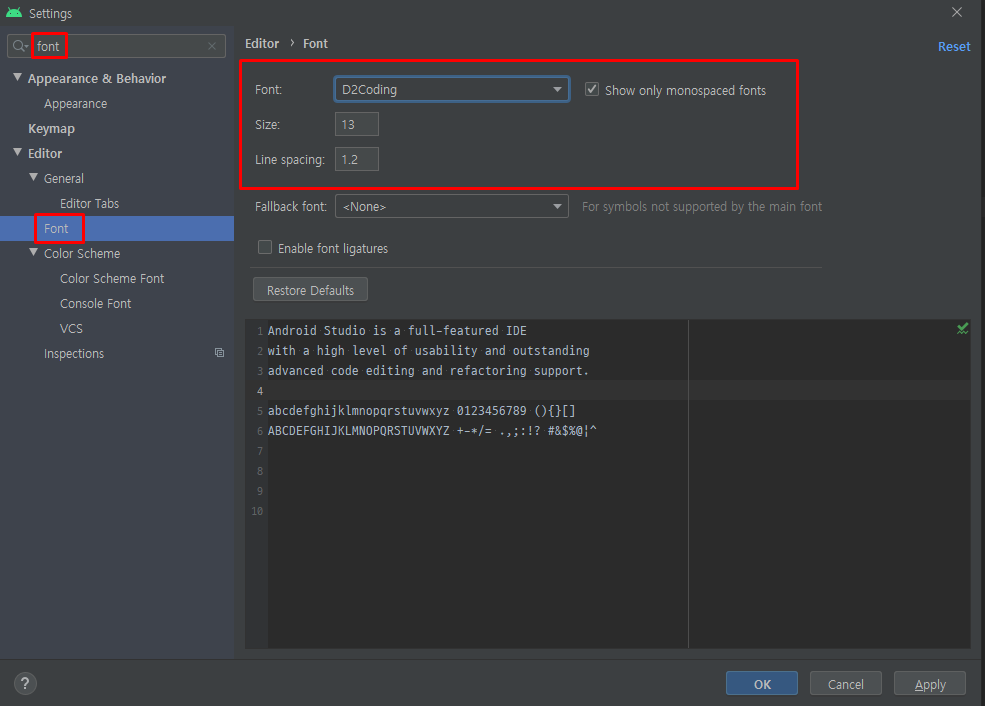Select Inspections in the settings tree
985x706 pixels.
click(73, 354)
